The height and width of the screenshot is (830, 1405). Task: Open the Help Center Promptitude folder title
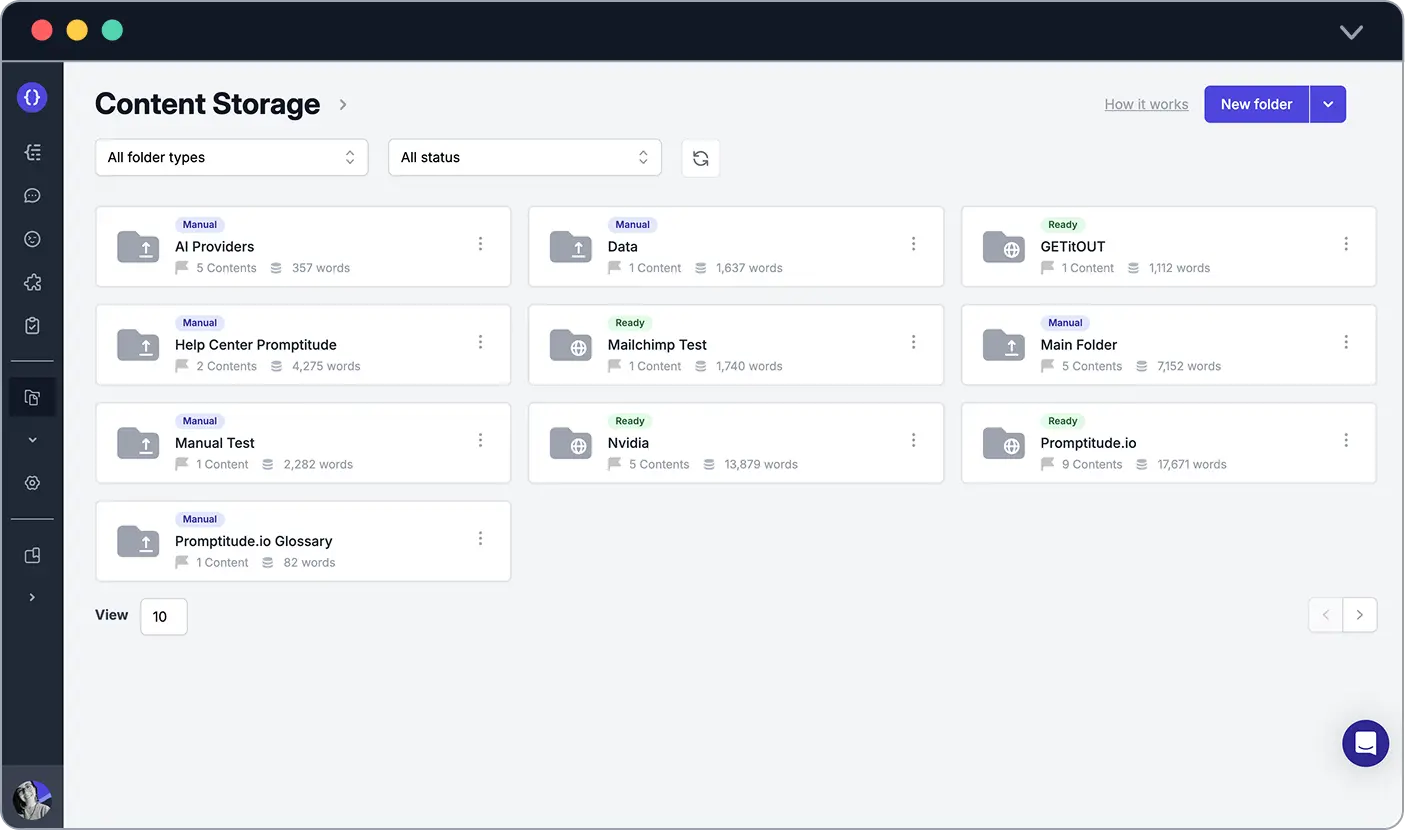pyautogui.click(x=256, y=345)
